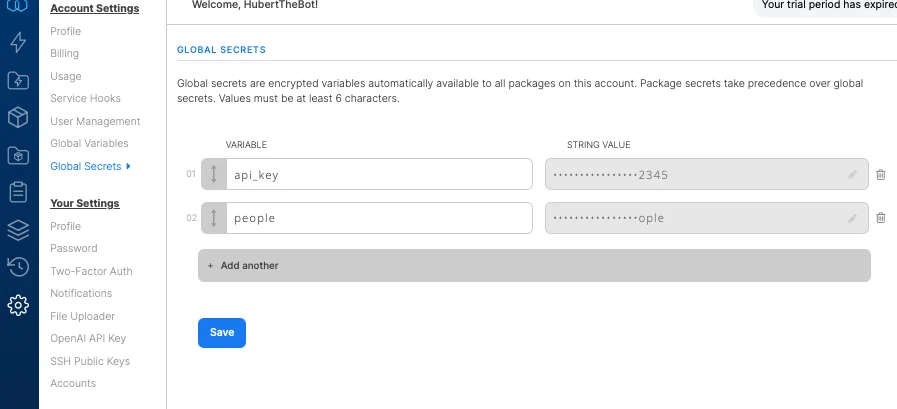Open User Management

click(96, 121)
